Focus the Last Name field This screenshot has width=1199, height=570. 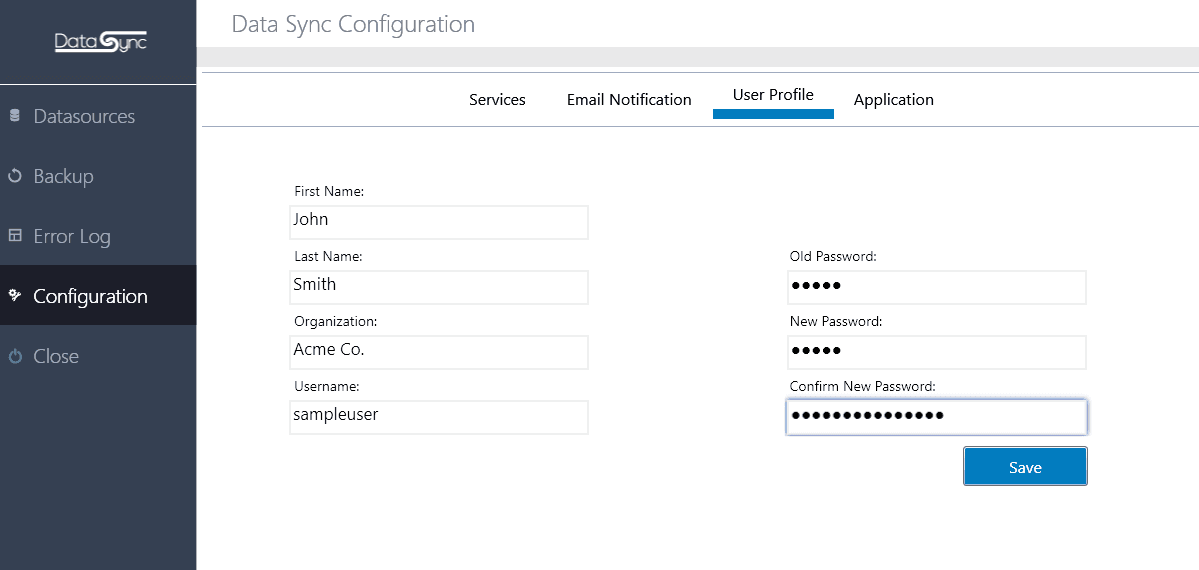[x=439, y=287]
